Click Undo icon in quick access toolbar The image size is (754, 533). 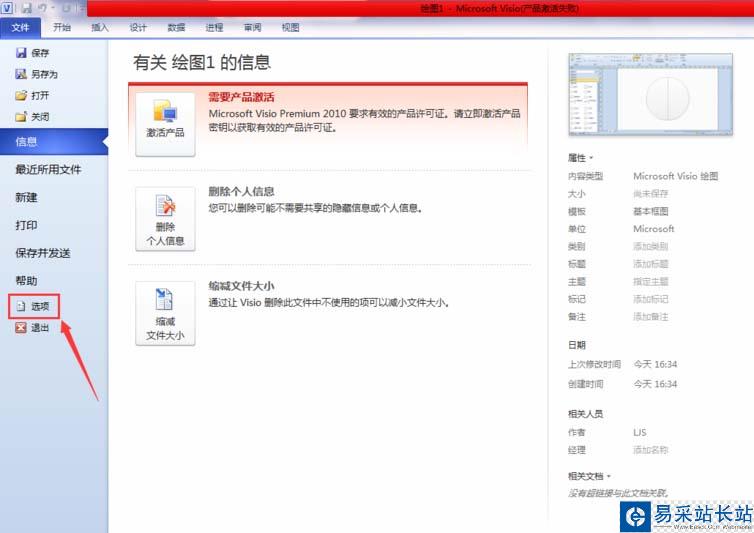tap(43, 8)
